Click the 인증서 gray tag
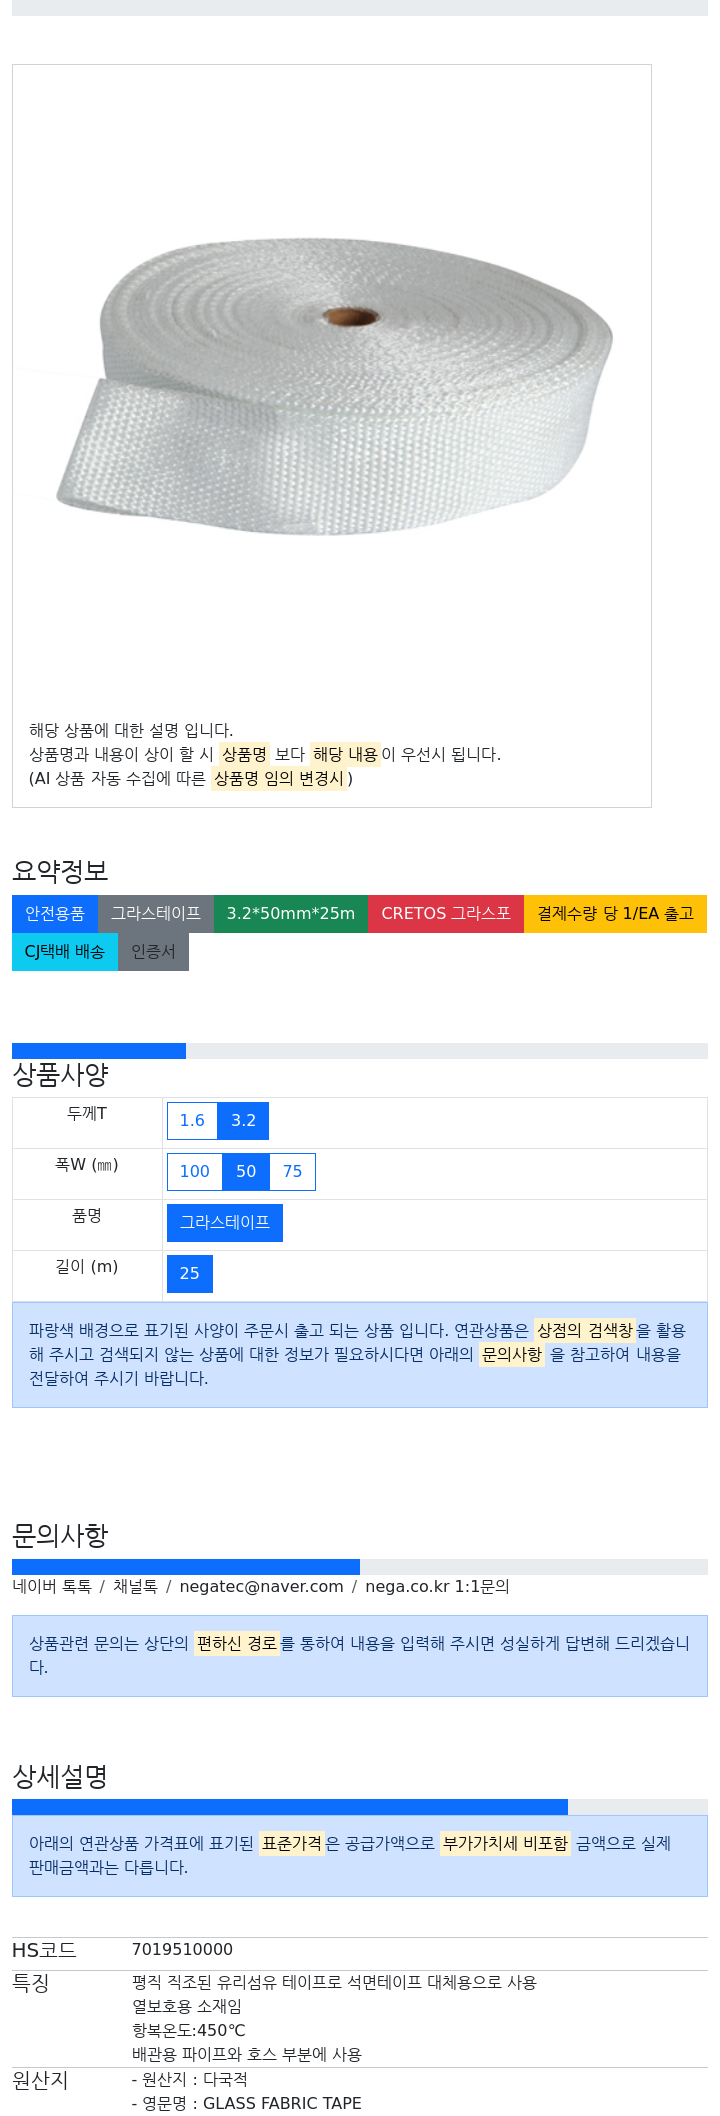720x2116 pixels. [153, 952]
